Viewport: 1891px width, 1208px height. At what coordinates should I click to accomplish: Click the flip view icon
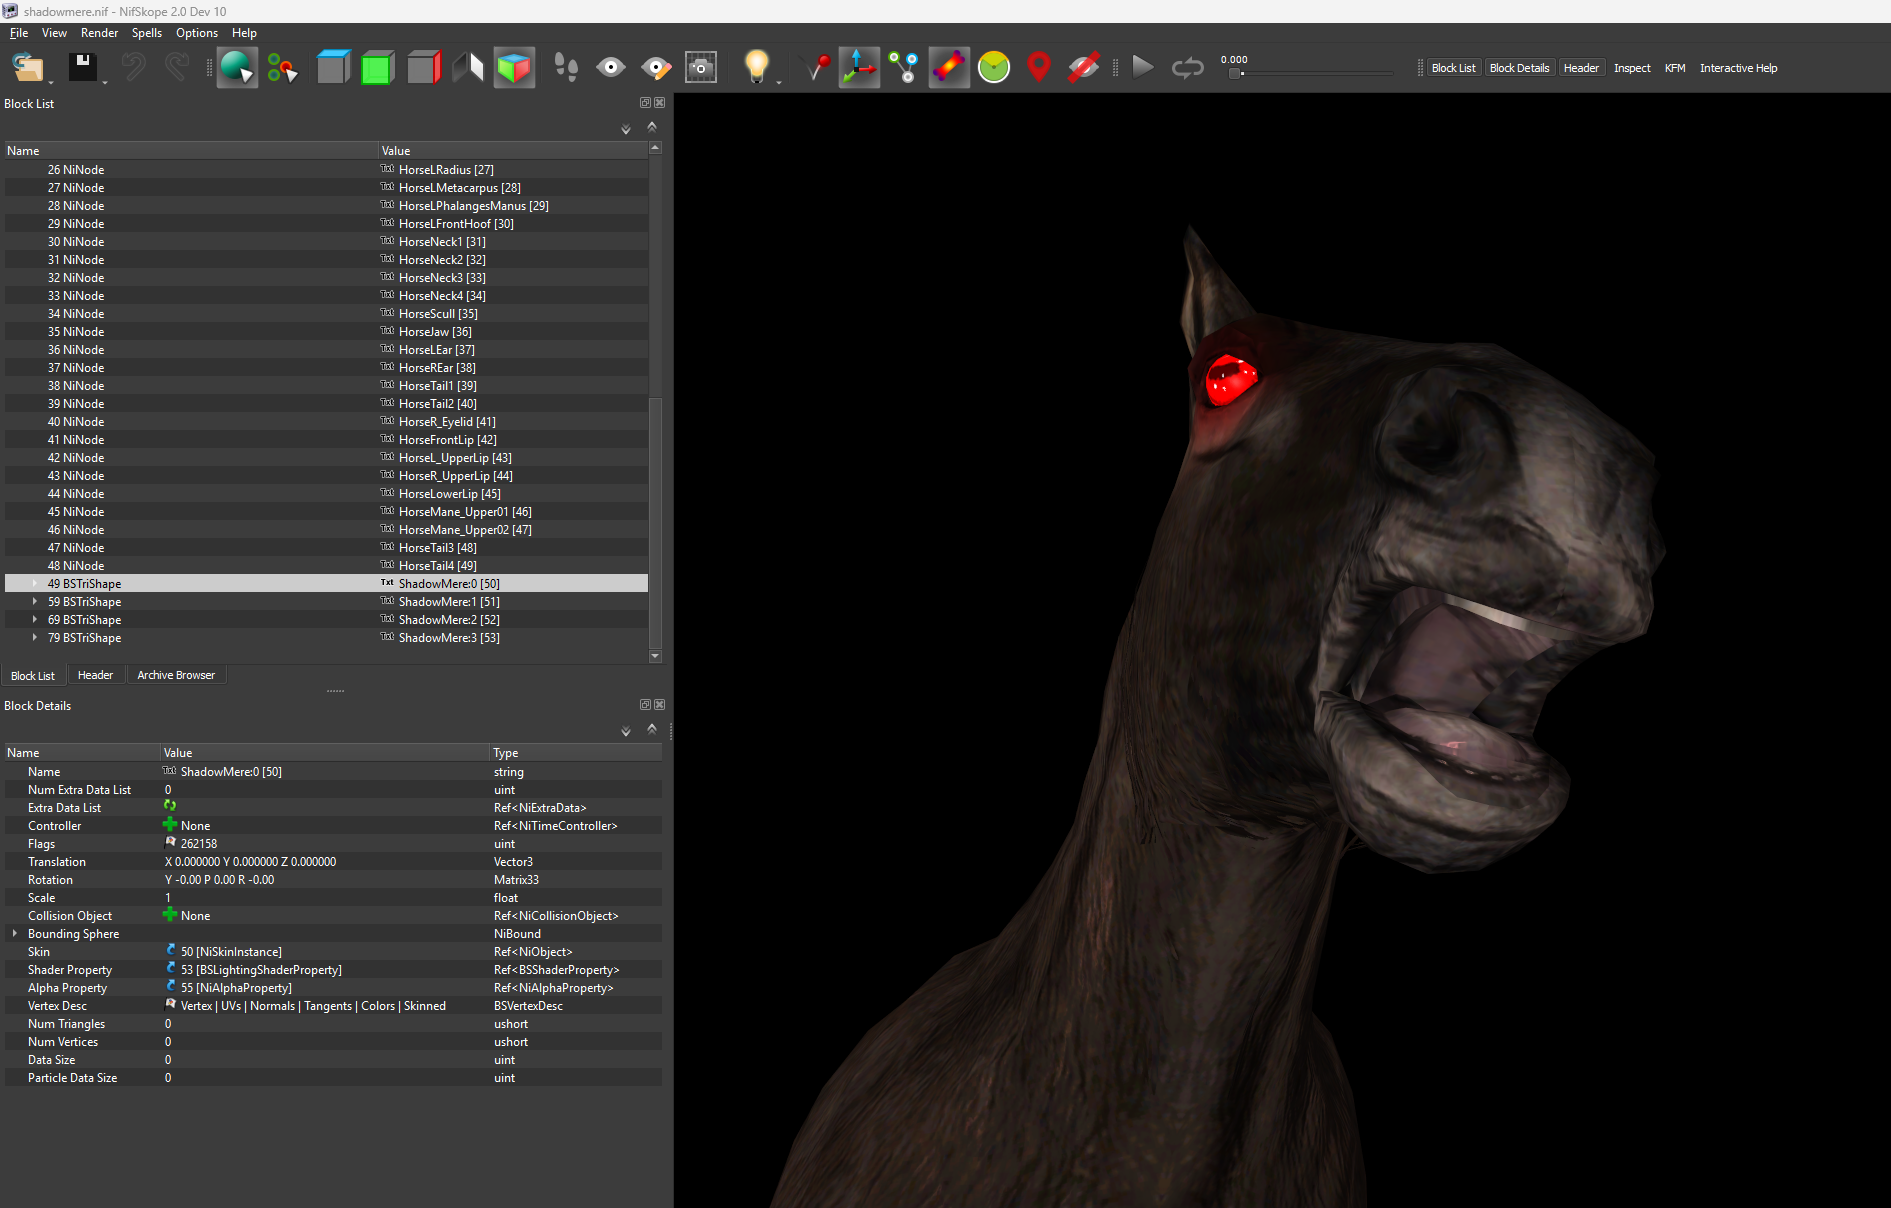468,68
